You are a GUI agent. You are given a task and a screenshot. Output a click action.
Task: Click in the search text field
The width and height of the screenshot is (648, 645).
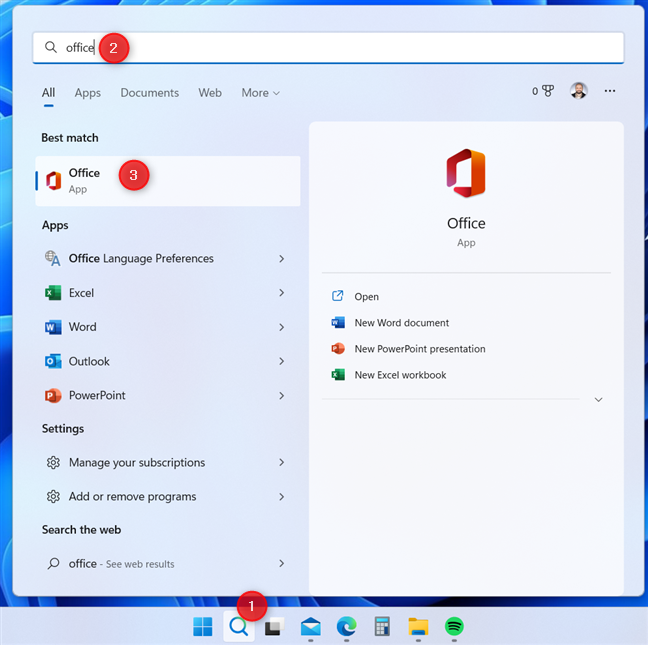click(328, 48)
